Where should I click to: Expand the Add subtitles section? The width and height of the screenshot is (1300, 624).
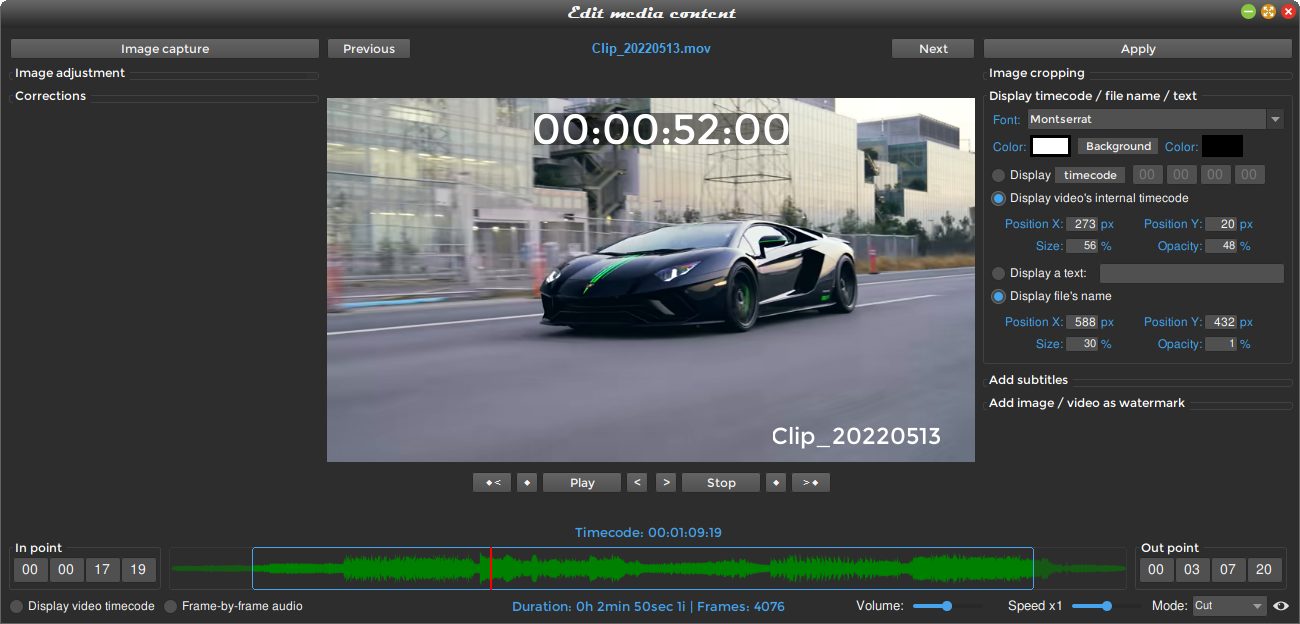[x=1028, y=380]
